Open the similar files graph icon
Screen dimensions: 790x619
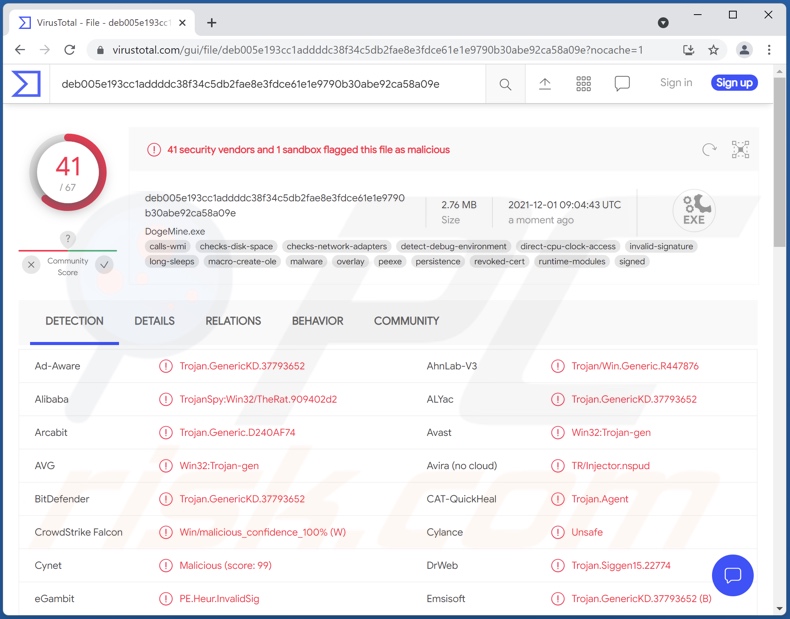pyautogui.click(x=740, y=150)
